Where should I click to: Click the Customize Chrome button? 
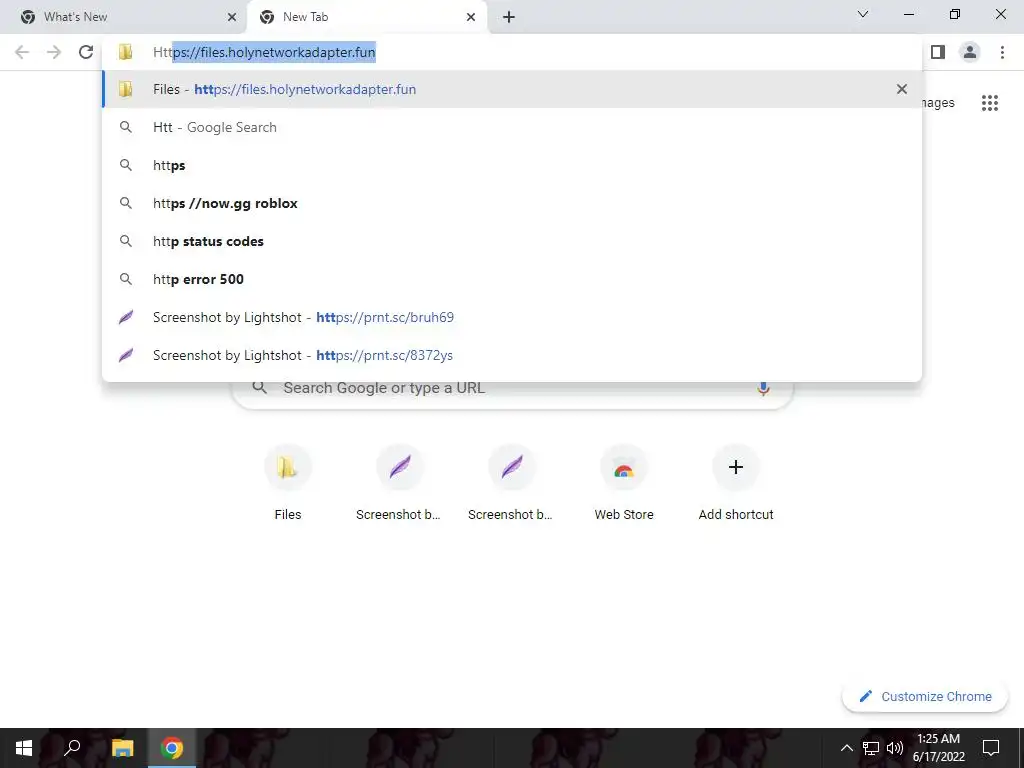coord(925,696)
